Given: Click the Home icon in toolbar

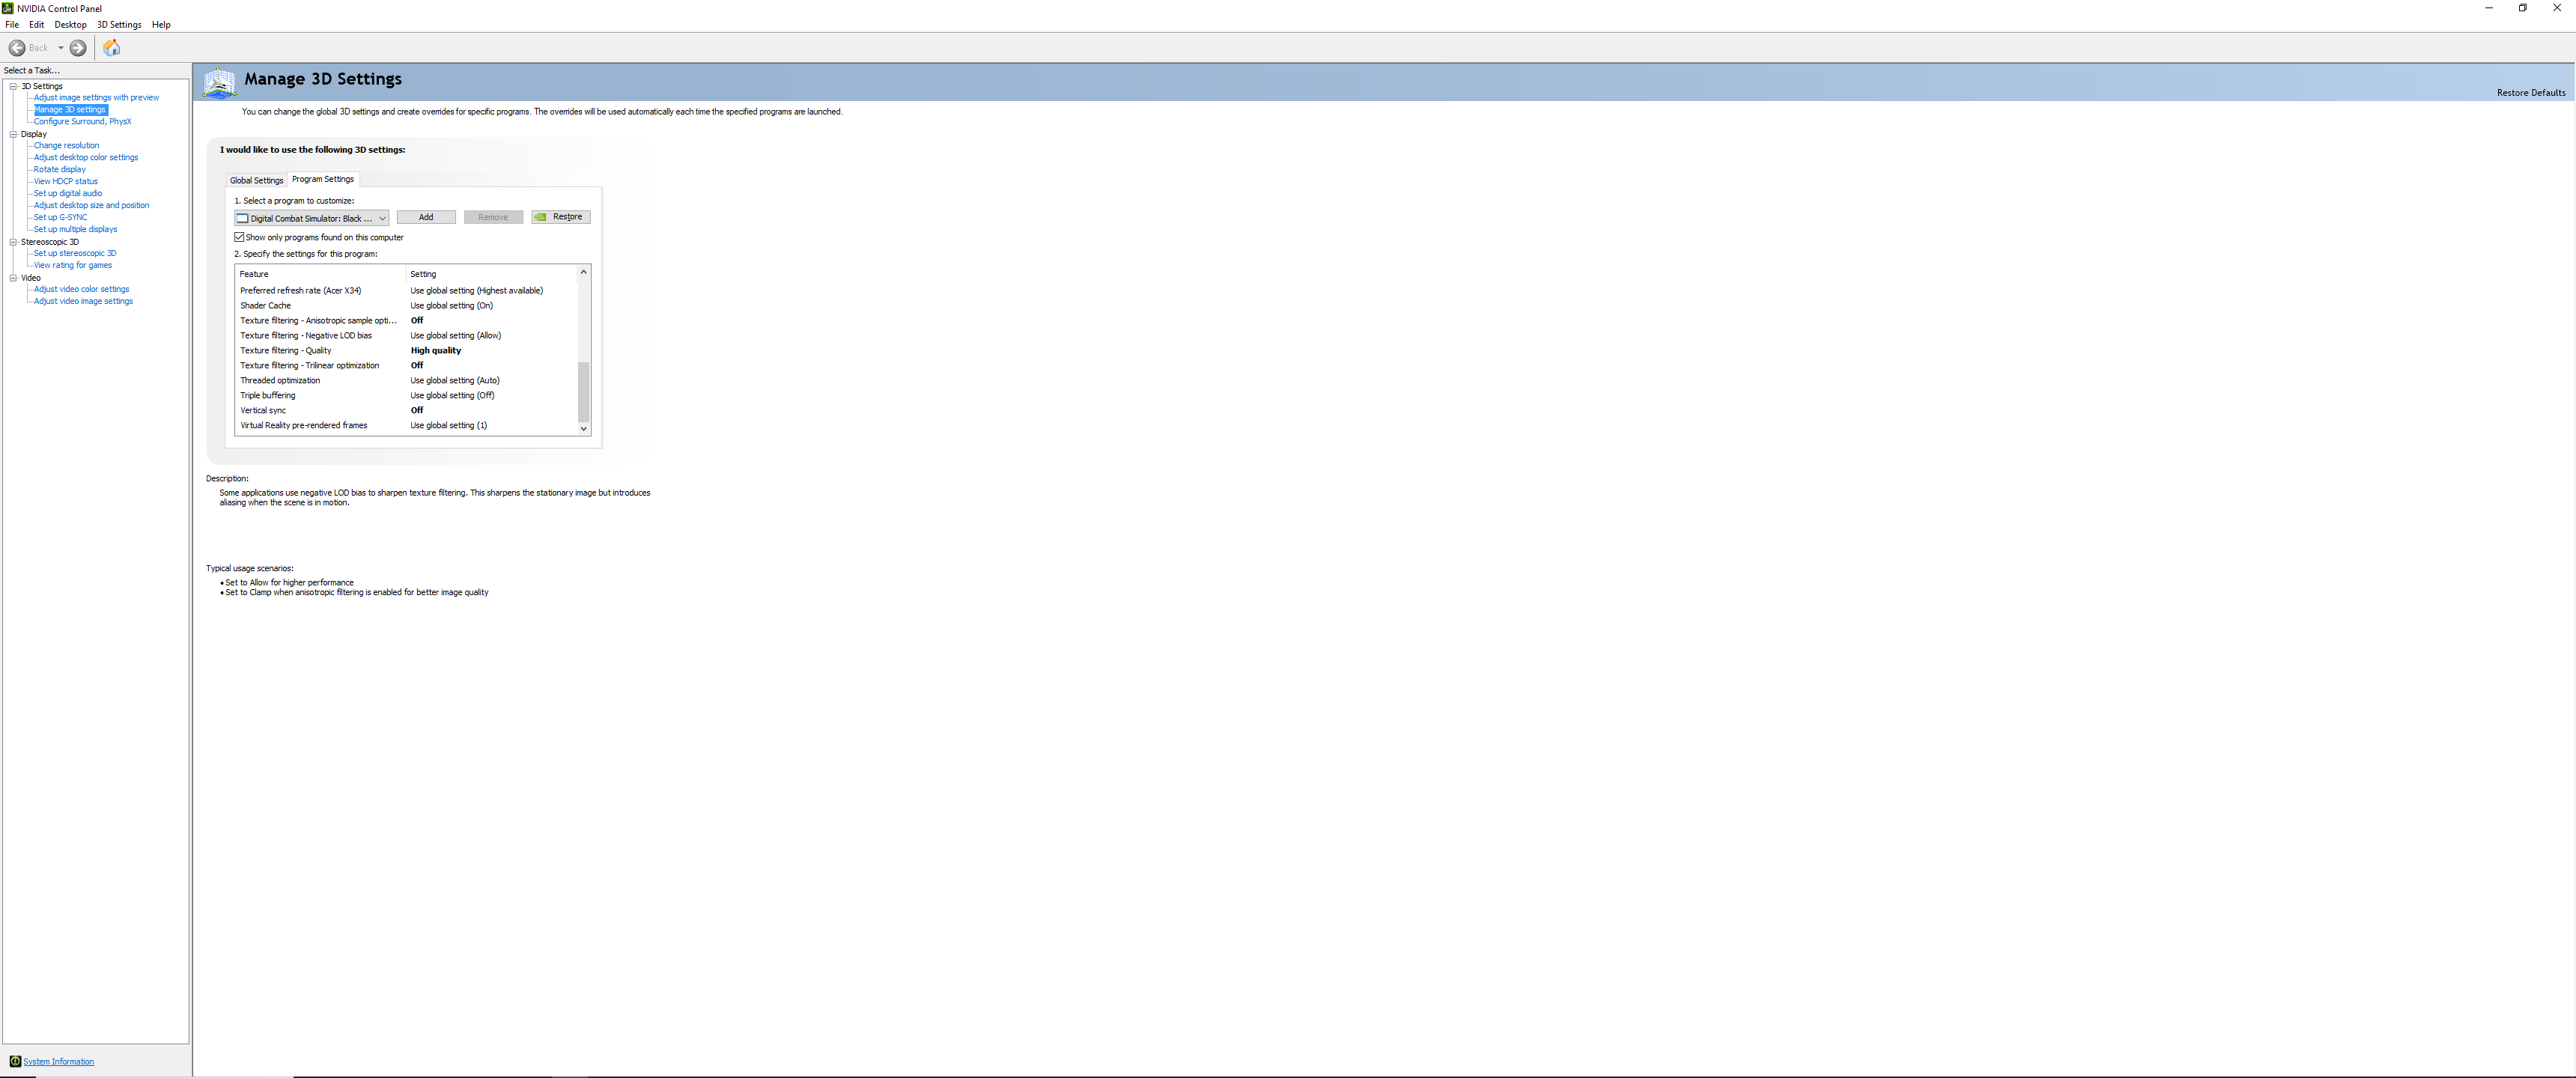Looking at the screenshot, I should pyautogui.click(x=112, y=48).
